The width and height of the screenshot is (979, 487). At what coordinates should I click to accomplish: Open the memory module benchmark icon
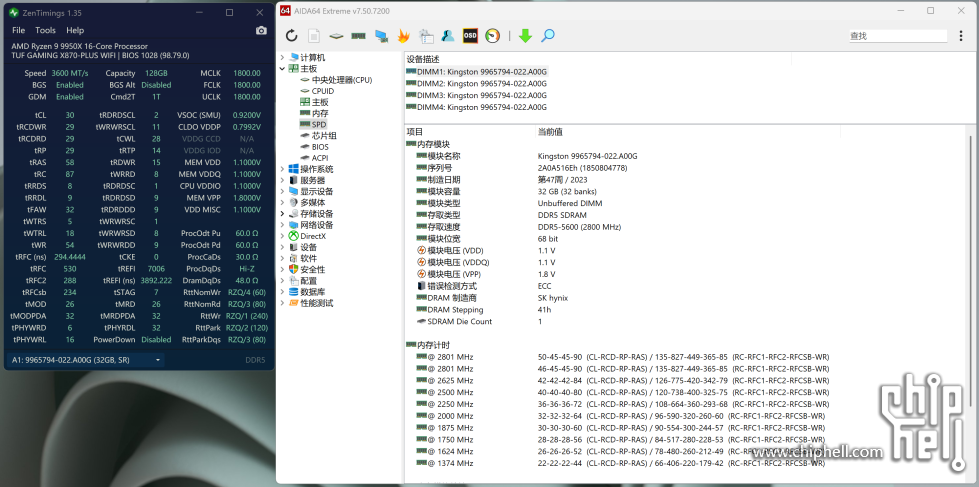(358, 36)
